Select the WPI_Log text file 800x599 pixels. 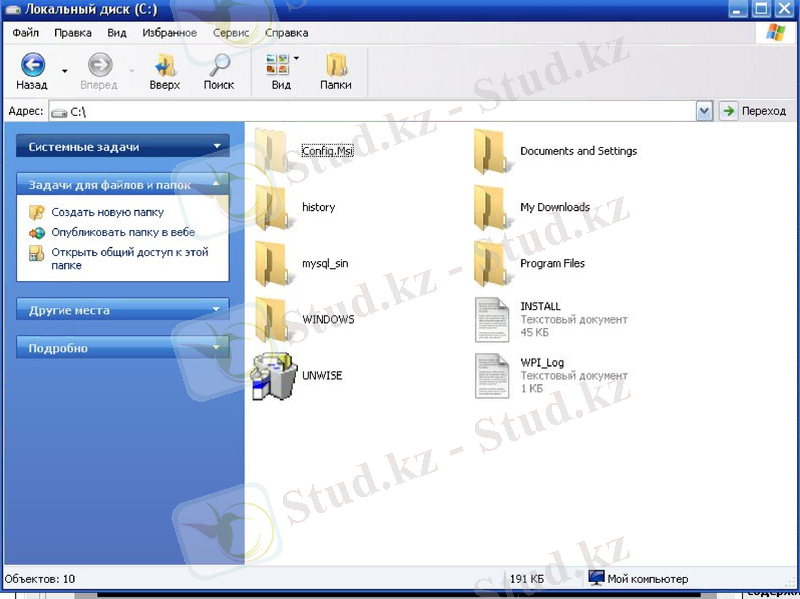pos(492,375)
